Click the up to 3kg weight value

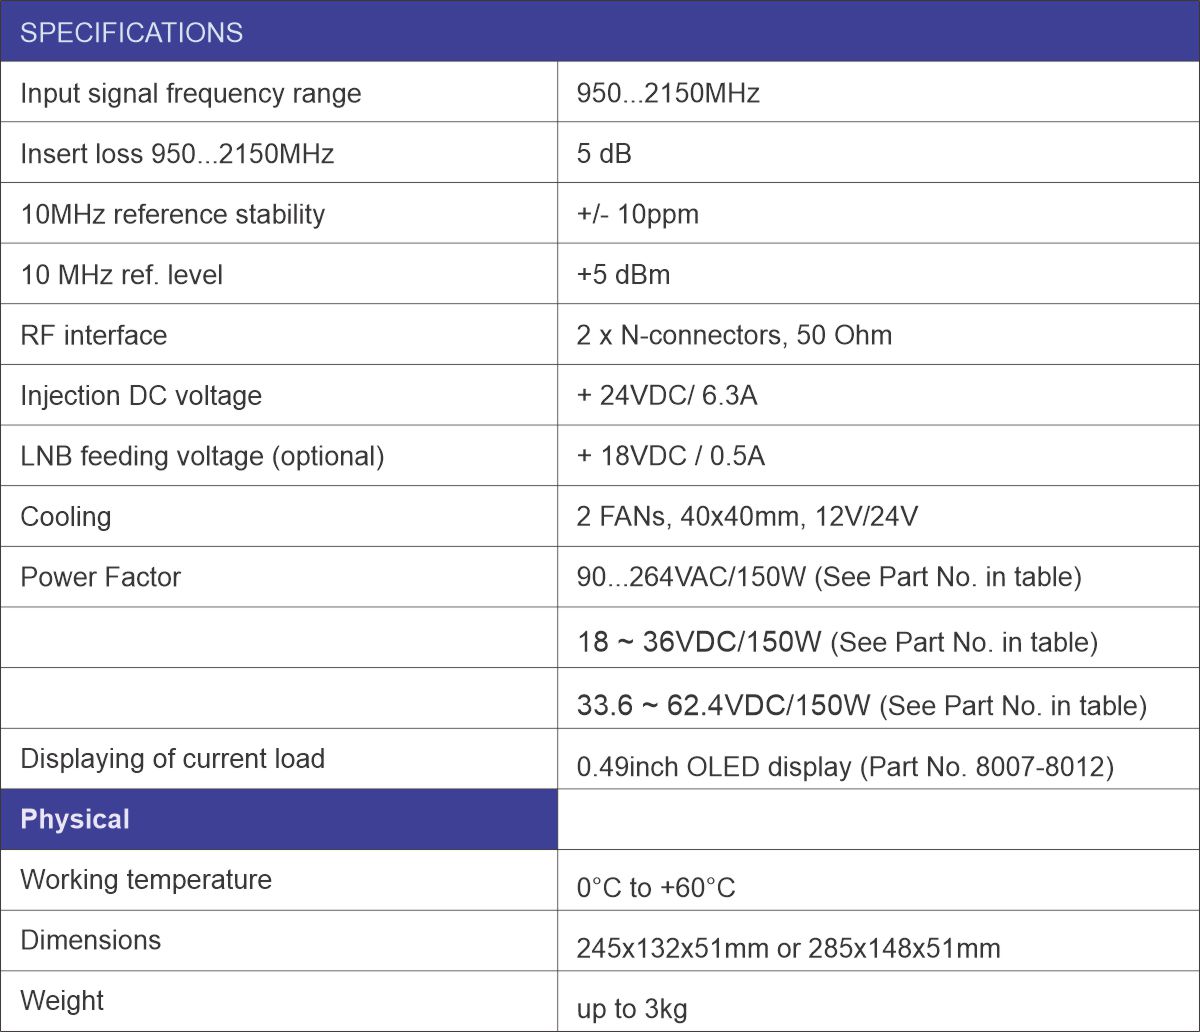tap(632, 1009)
